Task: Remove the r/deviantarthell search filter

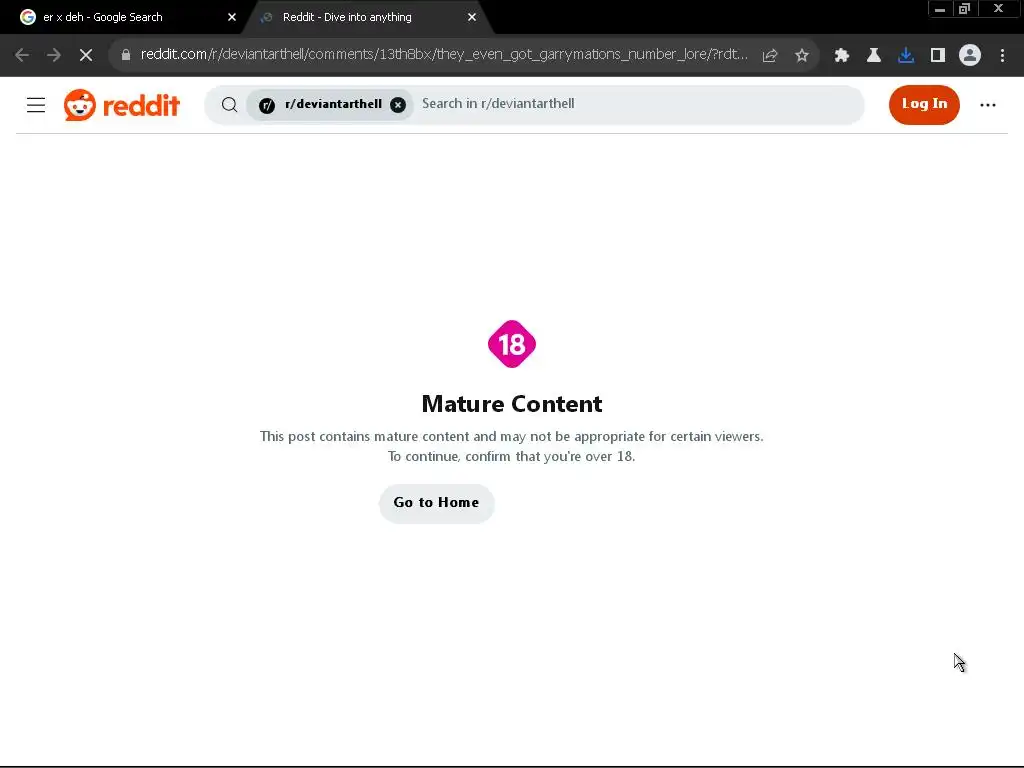Action: click(398, 104)
